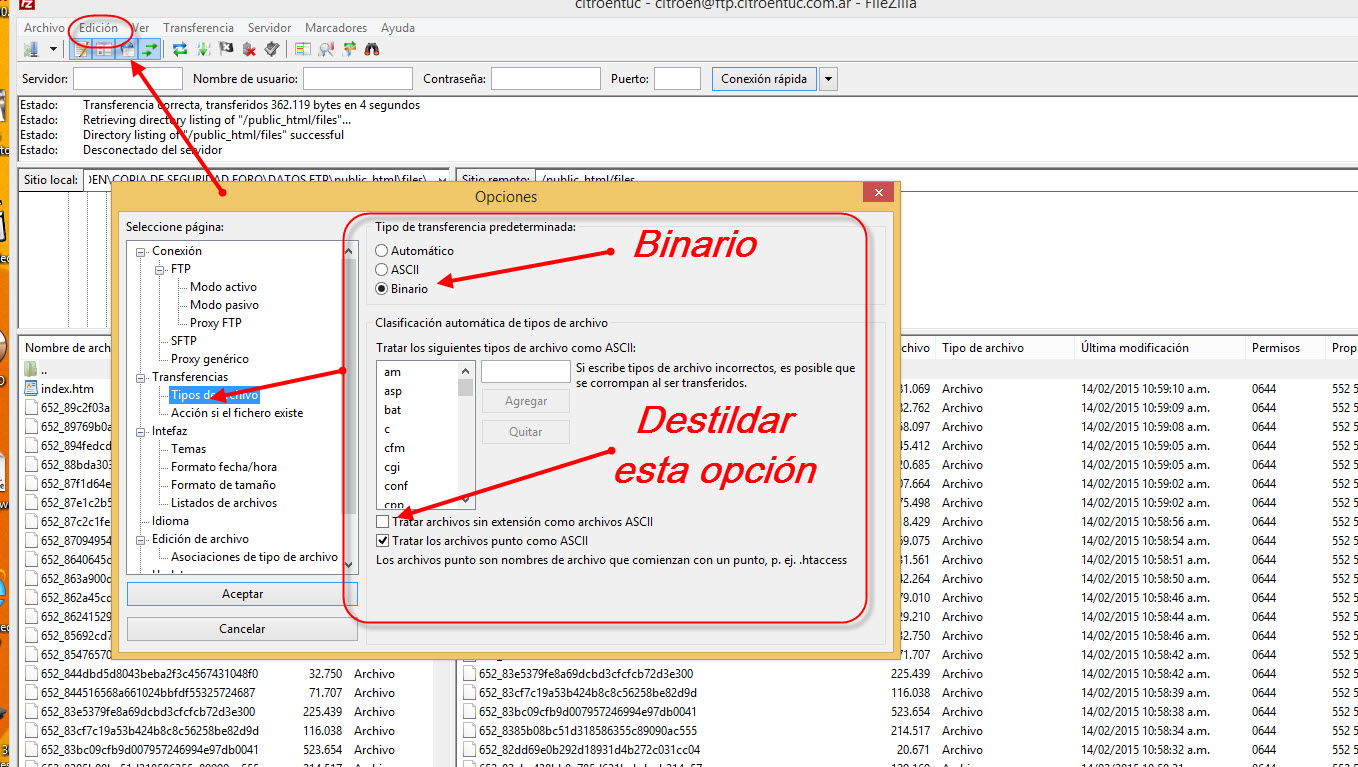Screen dimensions: 1358x767
Task: Toggle the message log display icon
Action: click(x=81, y=49)
